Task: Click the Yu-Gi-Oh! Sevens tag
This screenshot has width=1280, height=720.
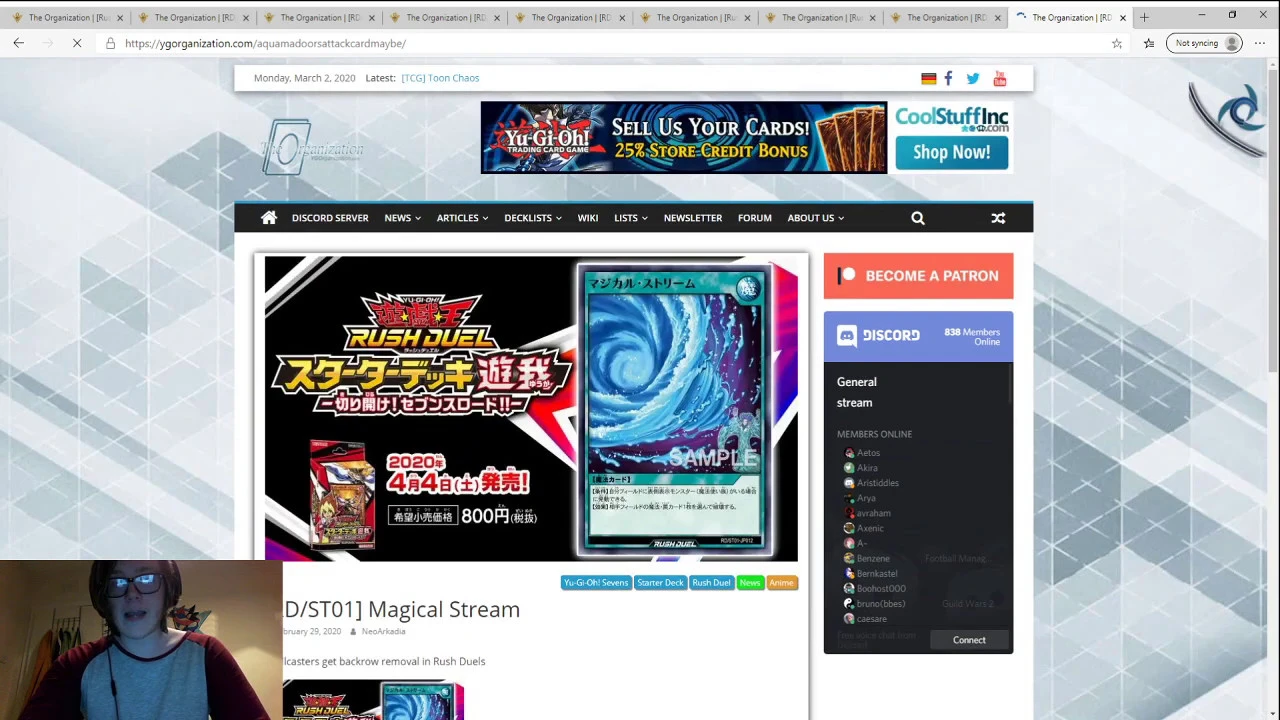Action: (x=595, y=583)
